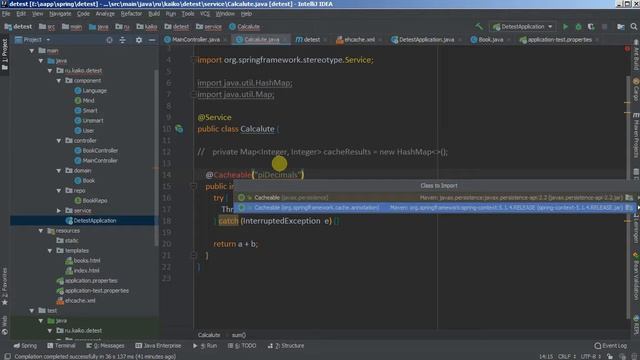The width and height of the screenshot is (640, 360).
Task: Collapse the domain package
Action: point(59,171)
